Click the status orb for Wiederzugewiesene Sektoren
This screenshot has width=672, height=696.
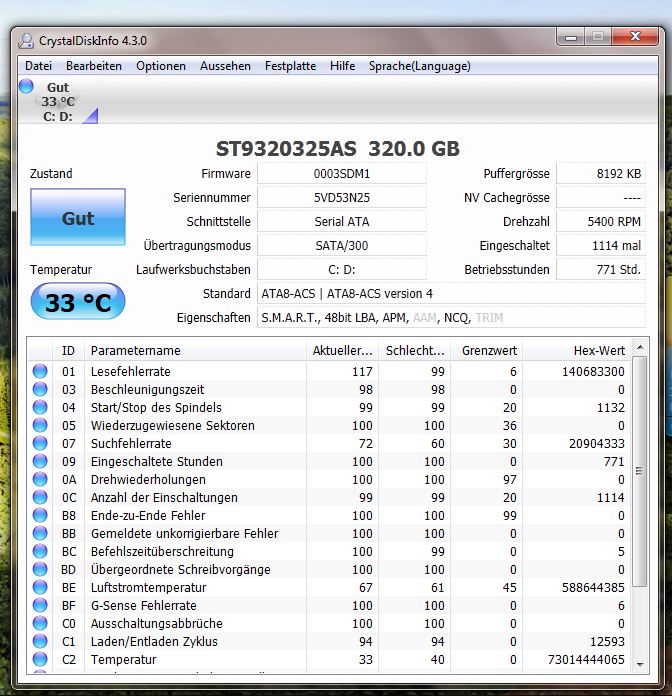pos(40,425)
